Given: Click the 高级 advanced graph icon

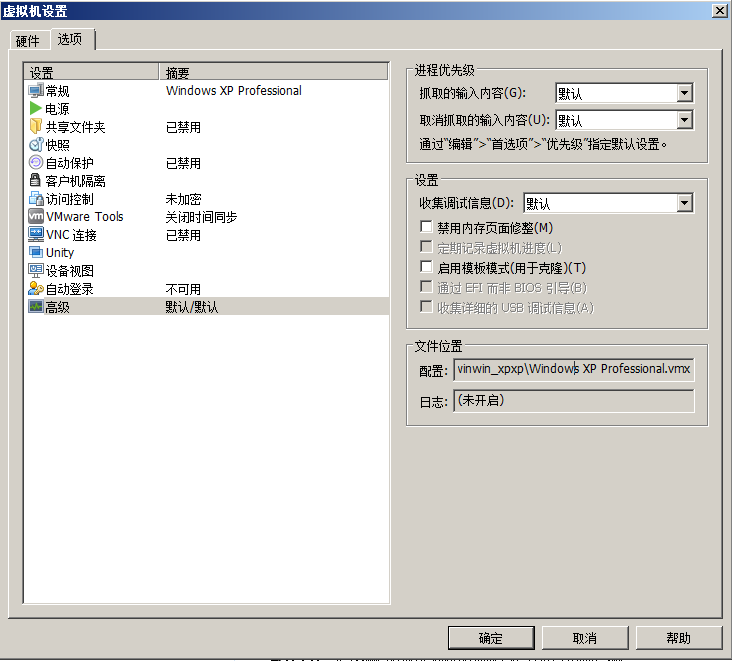Looking at the screenshot, I should (x=35, y=307).
